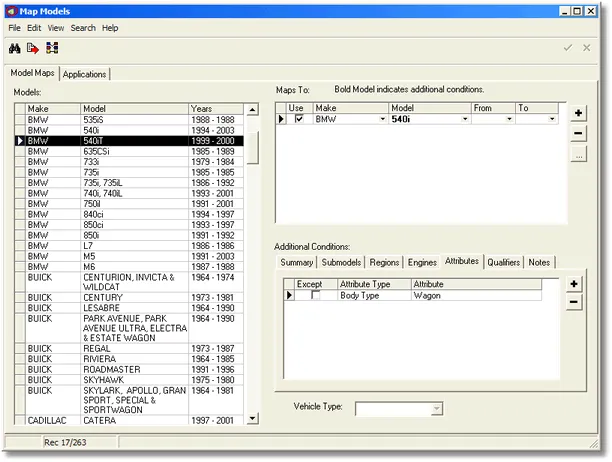The height and width of the screenshot is (462, 612).
Task: Toggle the Use checkbox for BMW 540i
Action: pos(299,119)
